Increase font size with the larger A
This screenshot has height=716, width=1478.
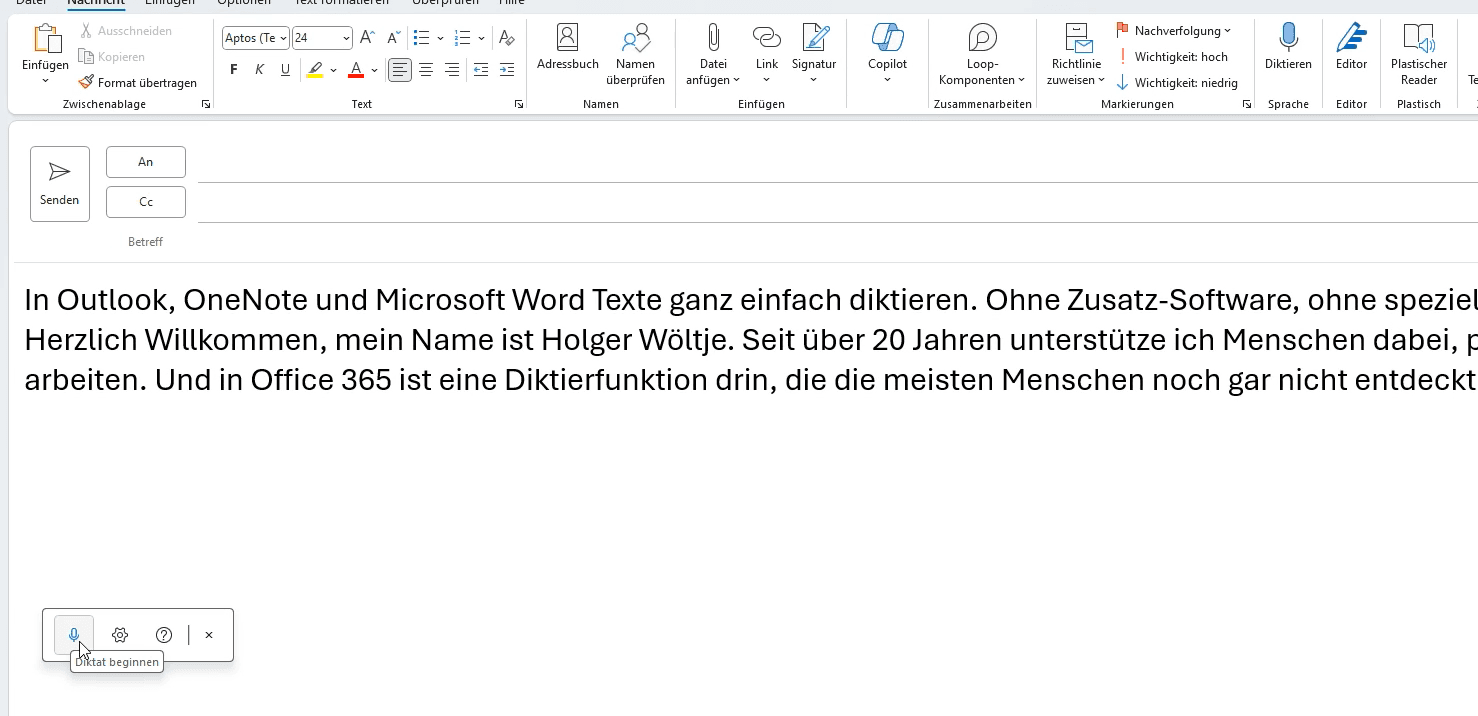pos(367,38)
